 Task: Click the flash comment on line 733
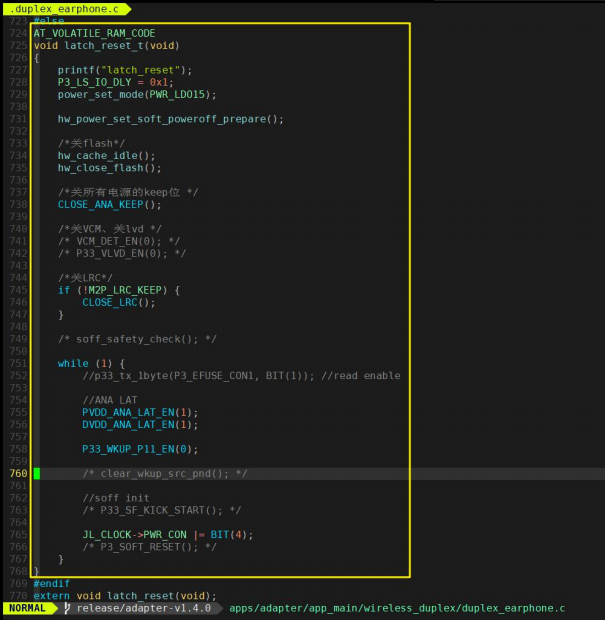(91, 143)
